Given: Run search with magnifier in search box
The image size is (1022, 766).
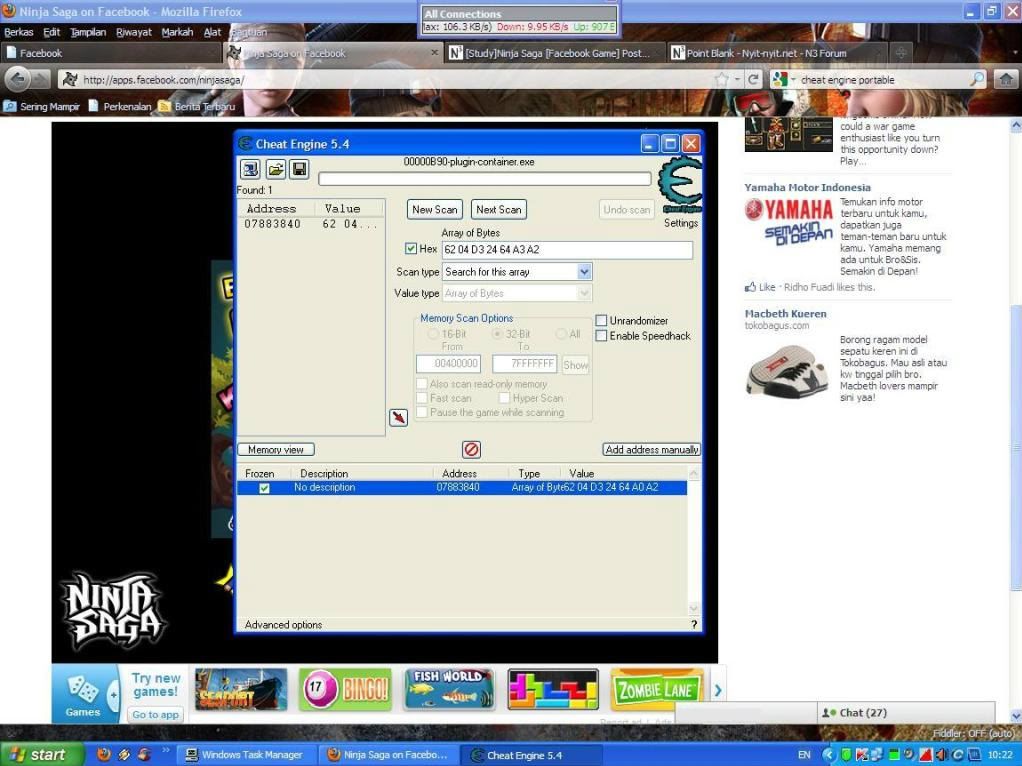Looking at the screenshot, I should pos(976,80).
